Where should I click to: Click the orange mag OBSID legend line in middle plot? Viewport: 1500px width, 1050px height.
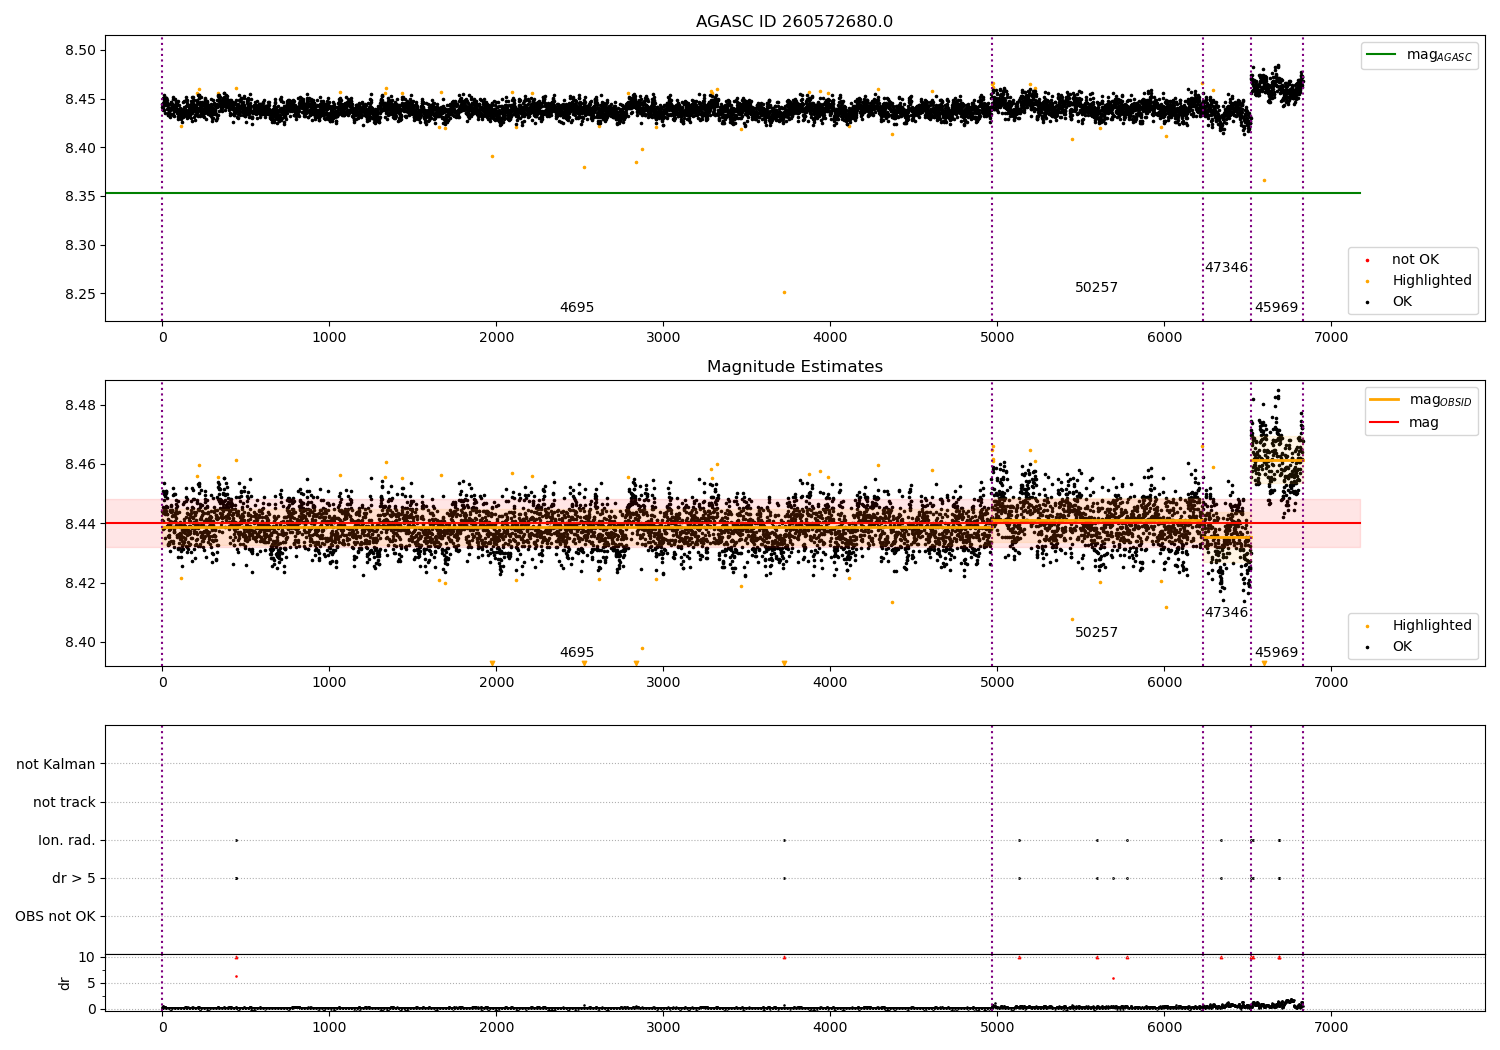coord(1385,400)
